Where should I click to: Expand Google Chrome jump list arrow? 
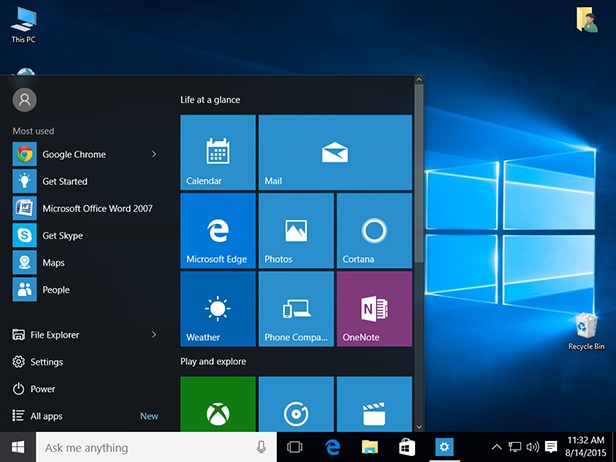point(154,155)
